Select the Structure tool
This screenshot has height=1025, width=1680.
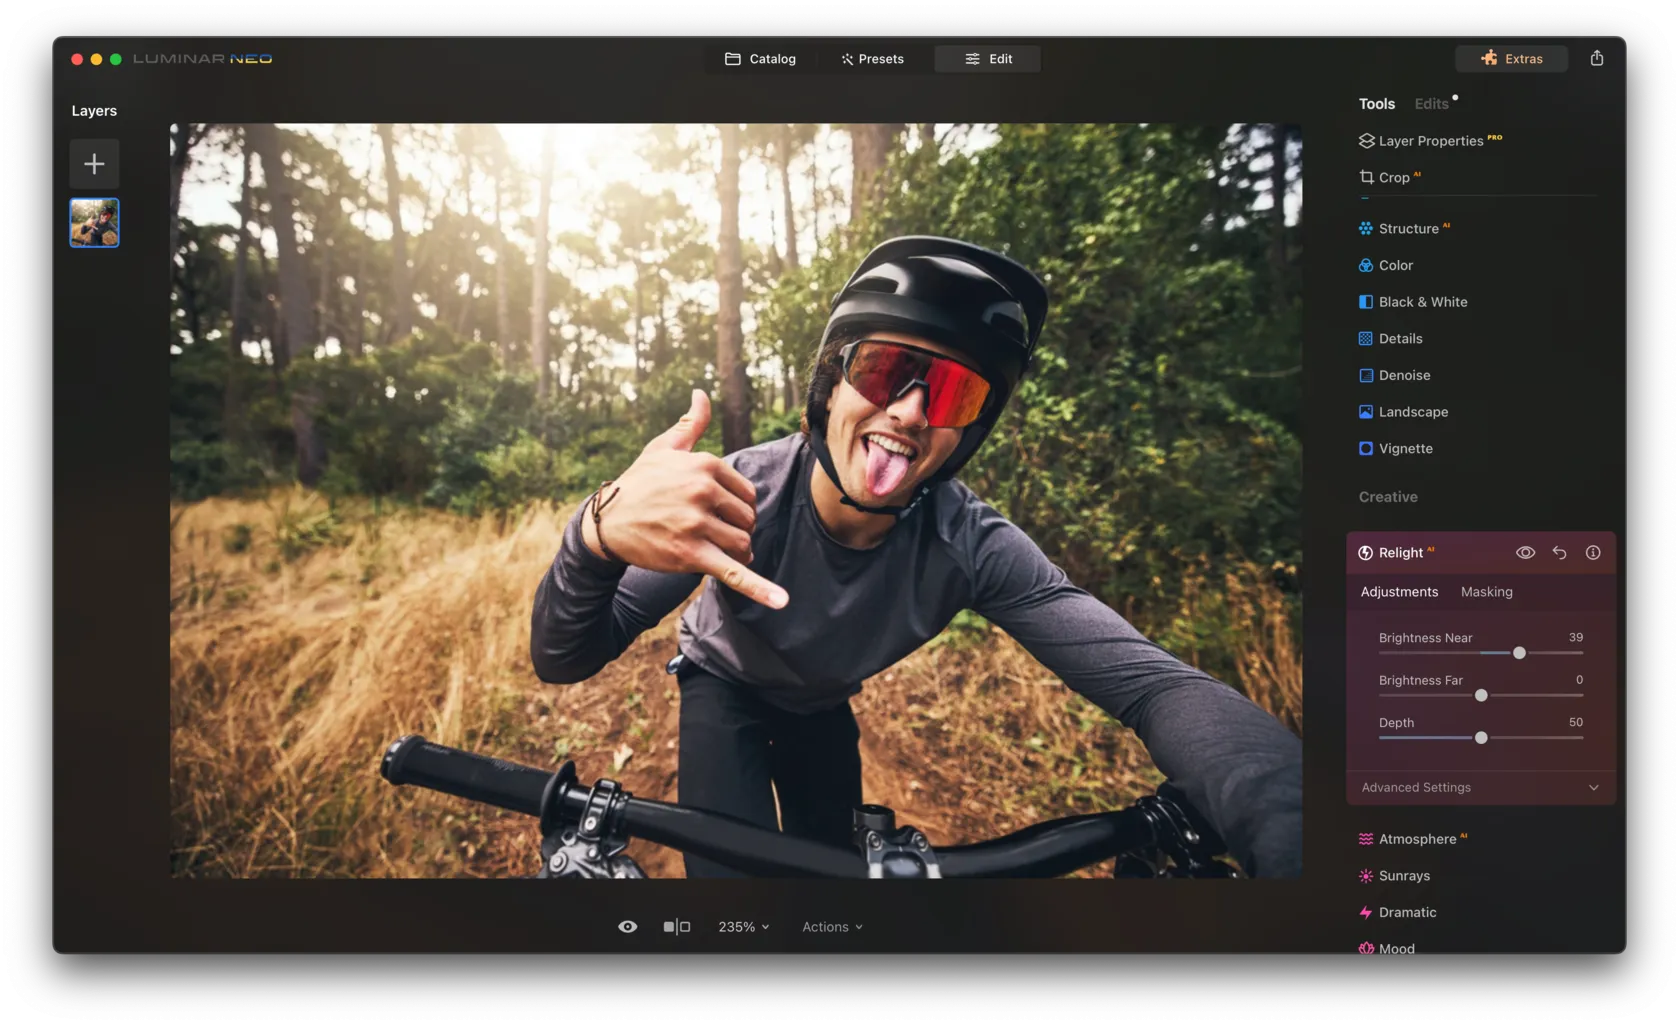click(1408, 229)
